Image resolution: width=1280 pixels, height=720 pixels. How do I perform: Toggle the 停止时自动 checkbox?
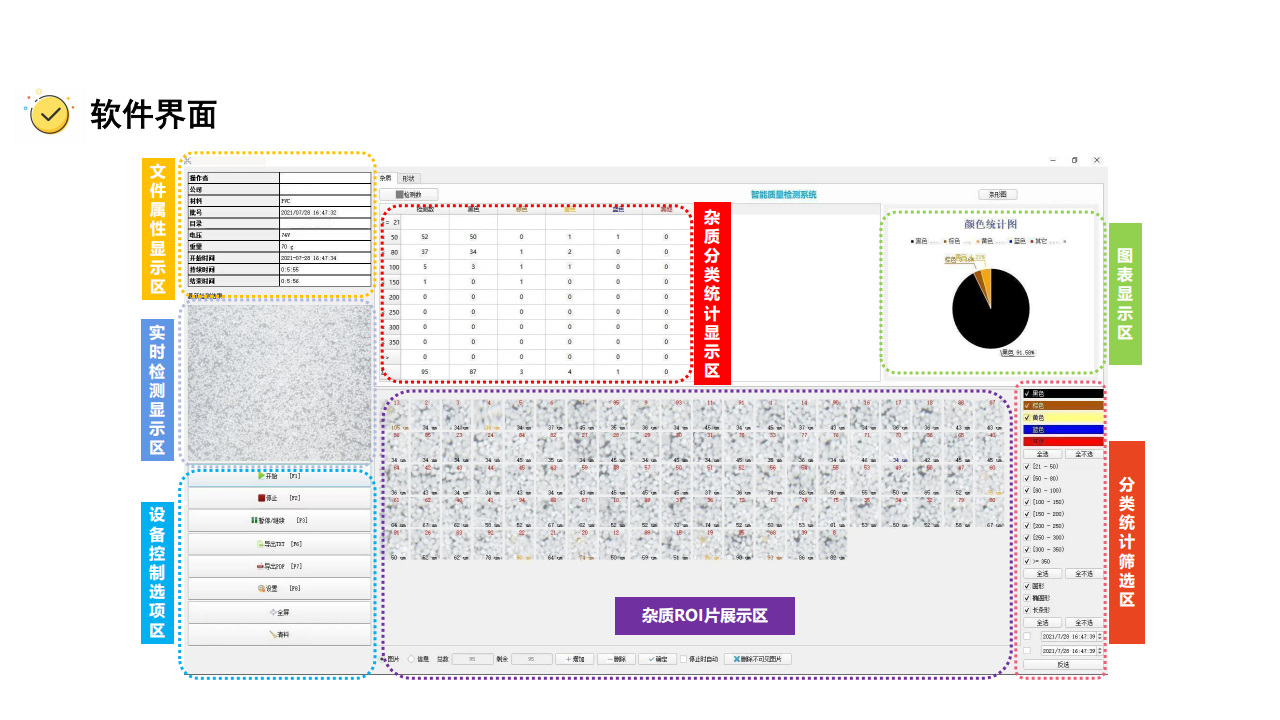pyautogui.click(x=684, y=659)
